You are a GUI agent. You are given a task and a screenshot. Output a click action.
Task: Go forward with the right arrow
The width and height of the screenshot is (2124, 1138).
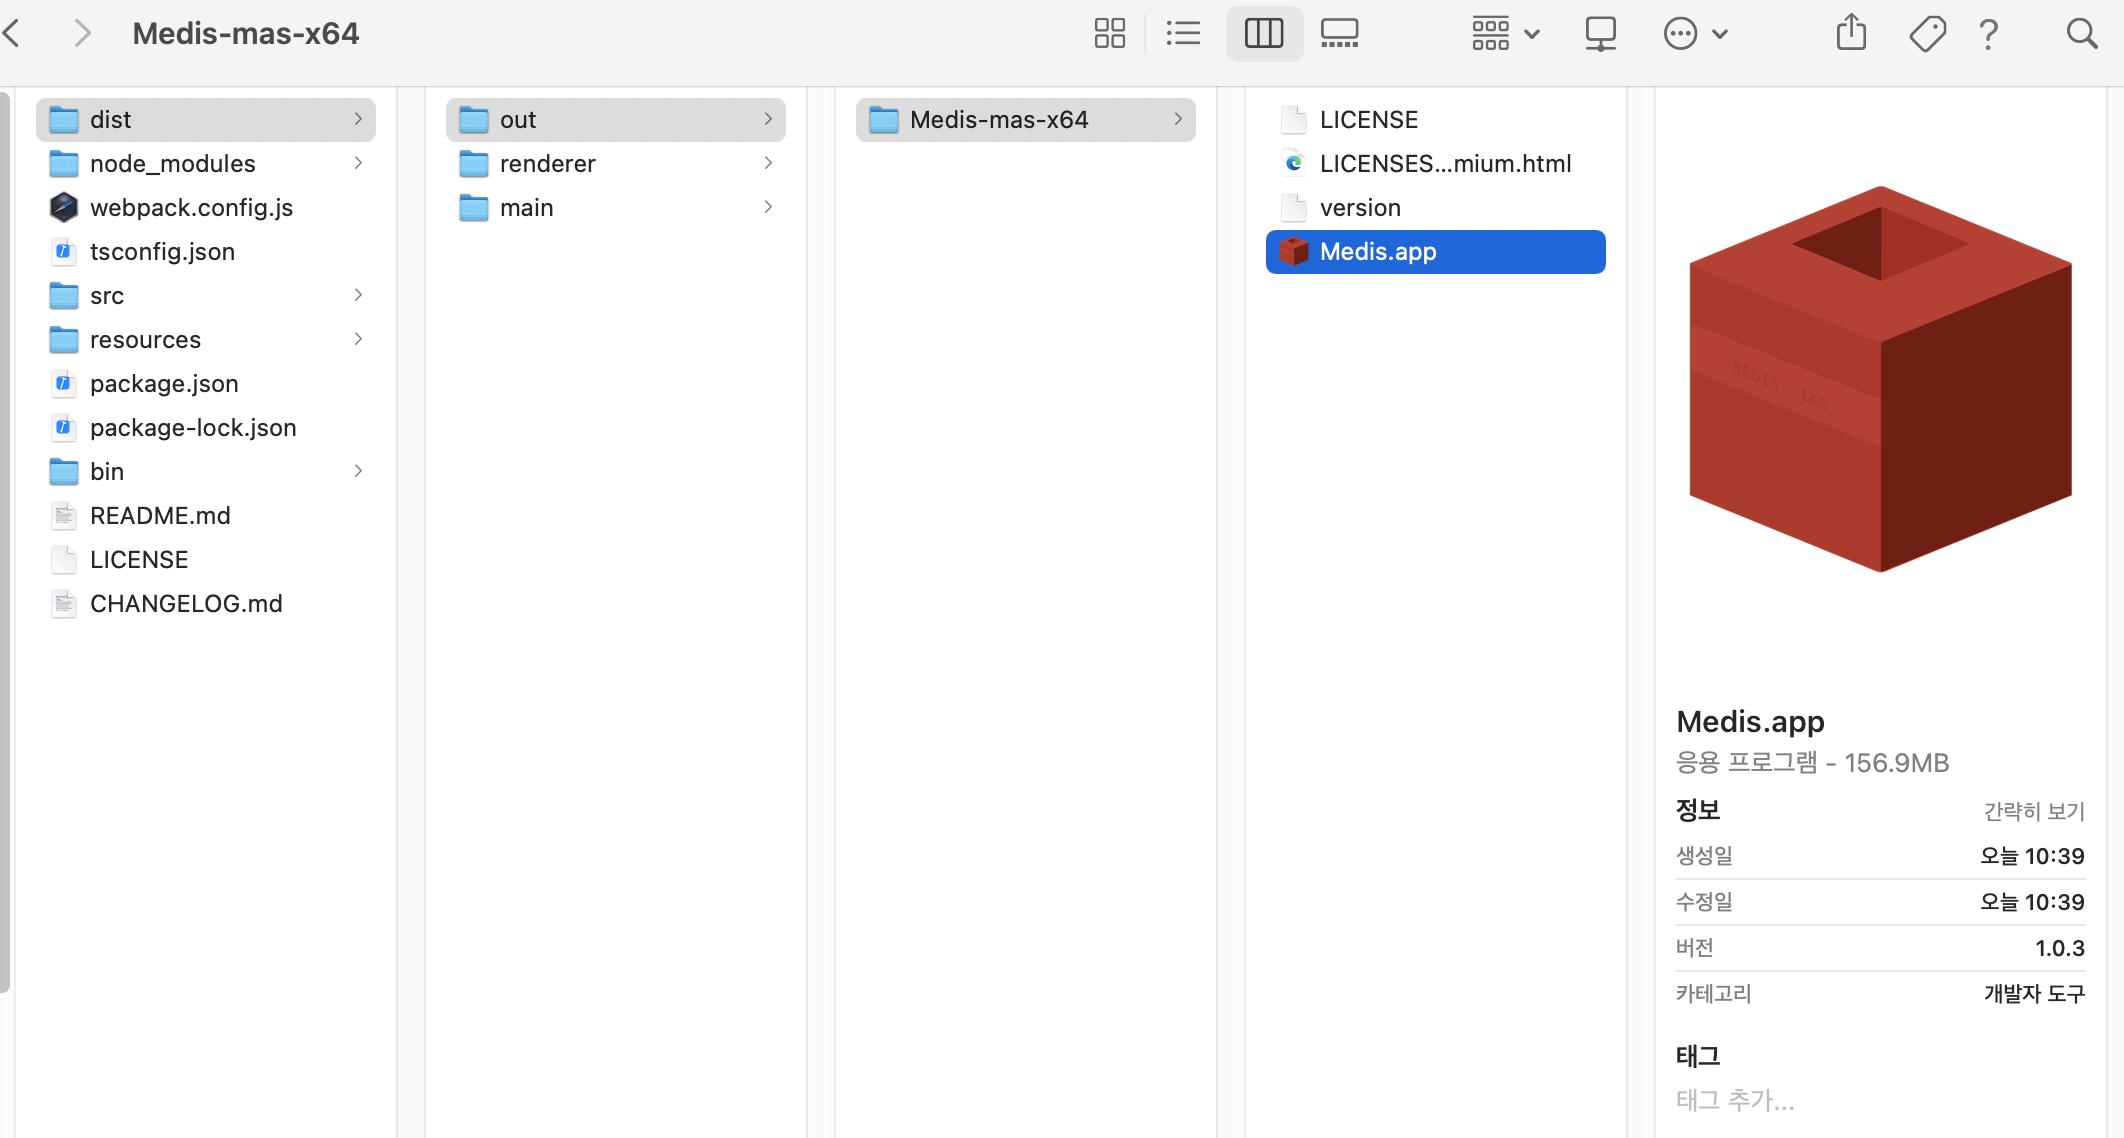(82, 33)
